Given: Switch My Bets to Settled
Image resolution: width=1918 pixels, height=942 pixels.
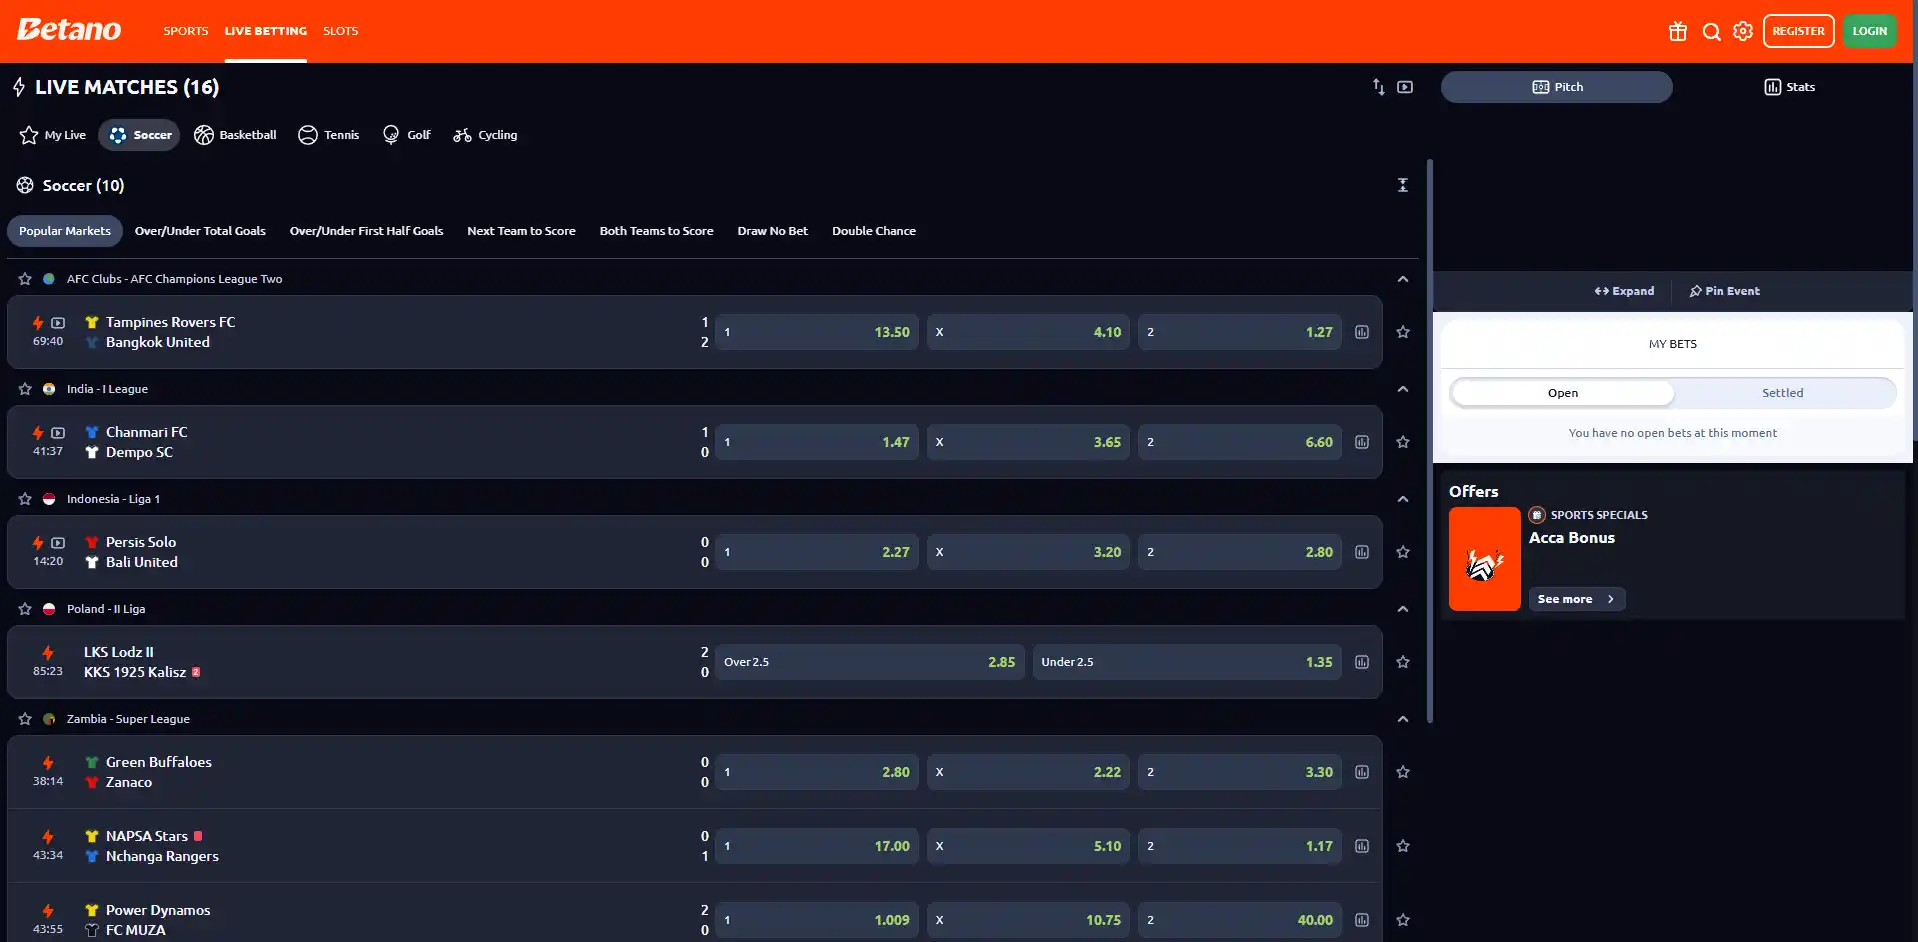Looking at the screenshot, I should 1782,393.
